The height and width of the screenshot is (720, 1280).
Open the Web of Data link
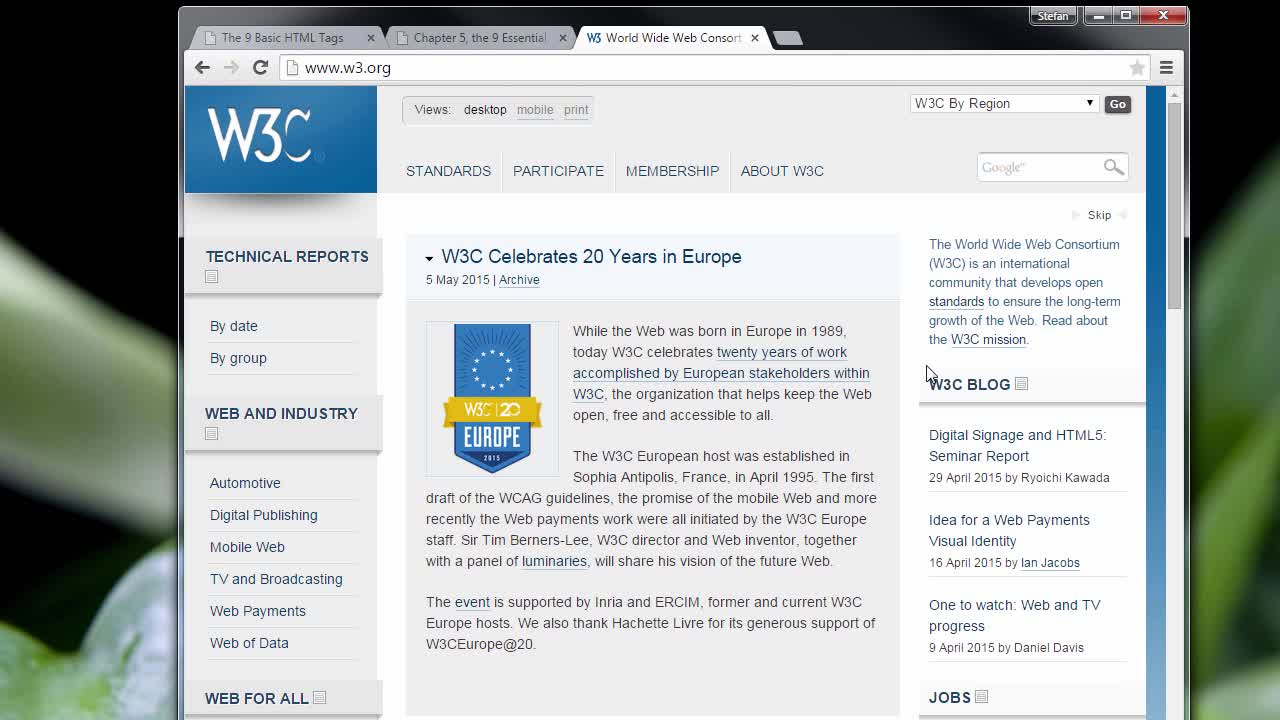click(x=249, y=643)
